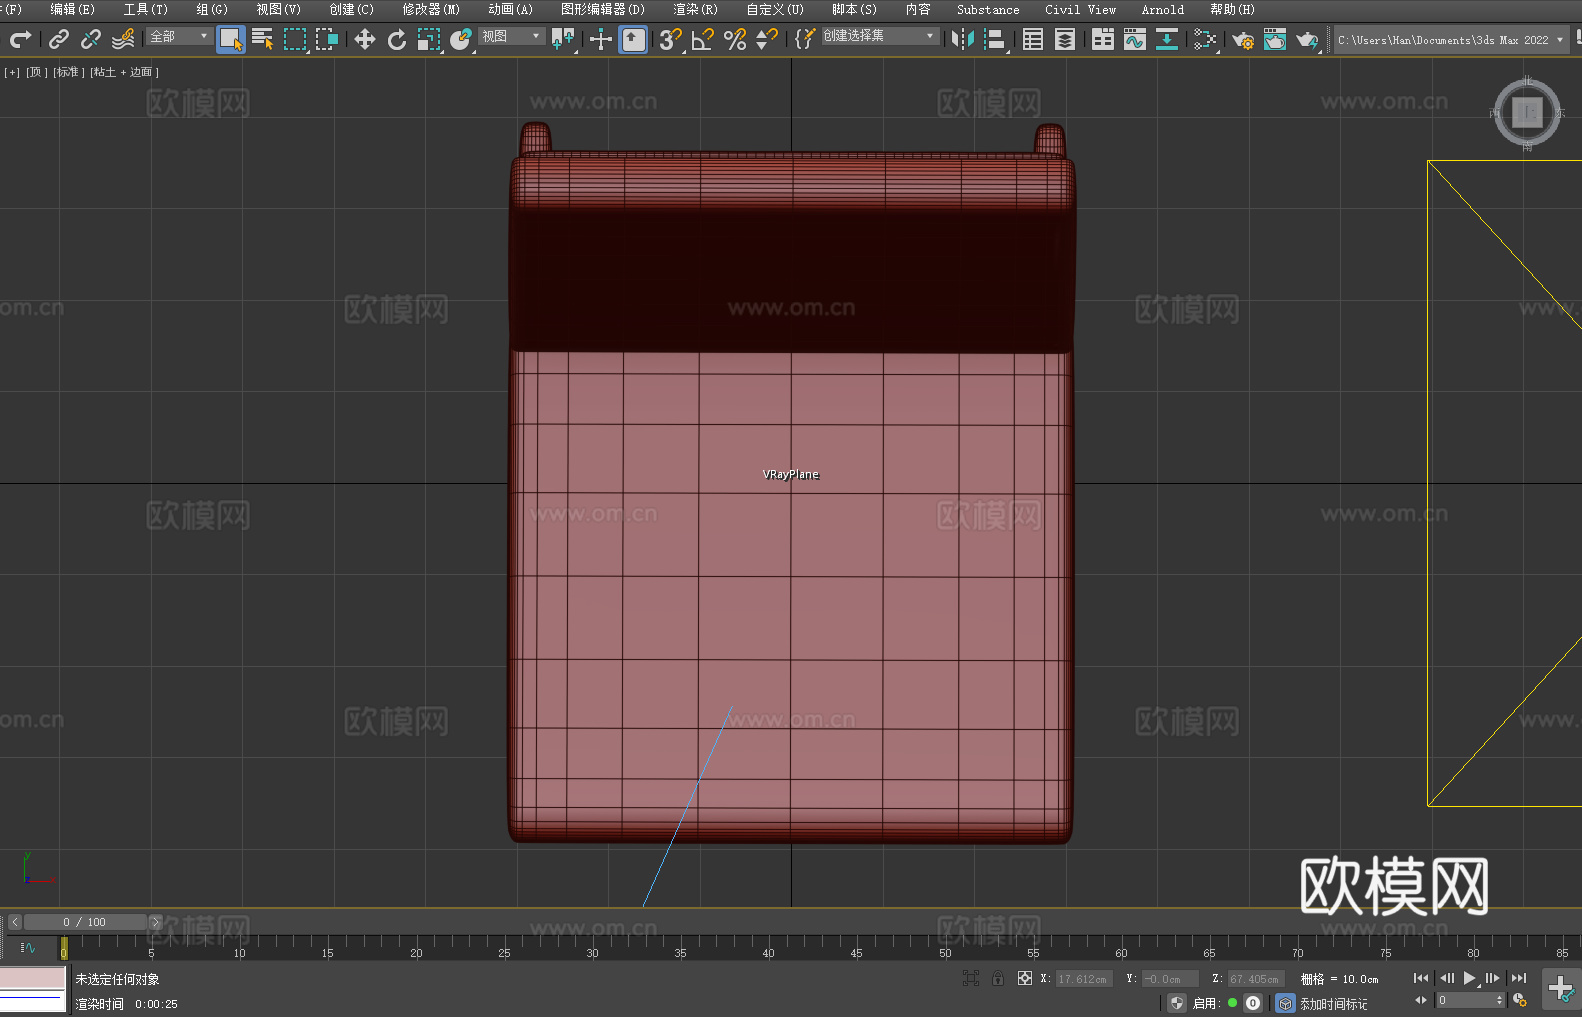
Task: Select the Scale tool
Action: point(429,39)
